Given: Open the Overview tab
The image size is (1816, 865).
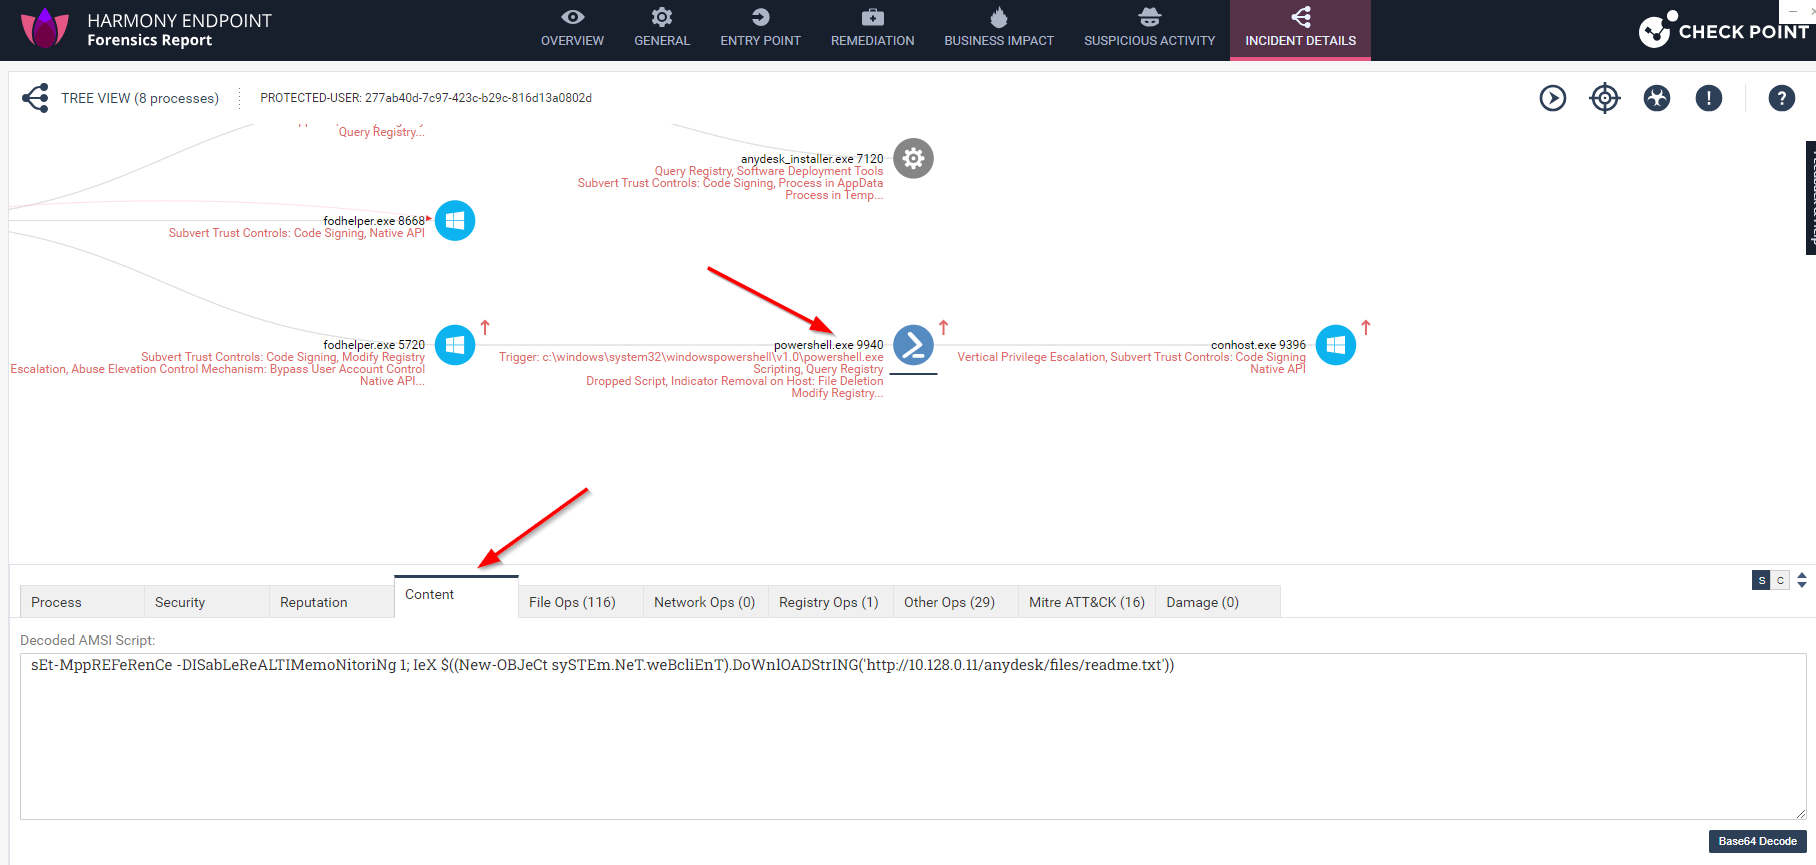Looking at the screenshot, I should coord(572,29).
